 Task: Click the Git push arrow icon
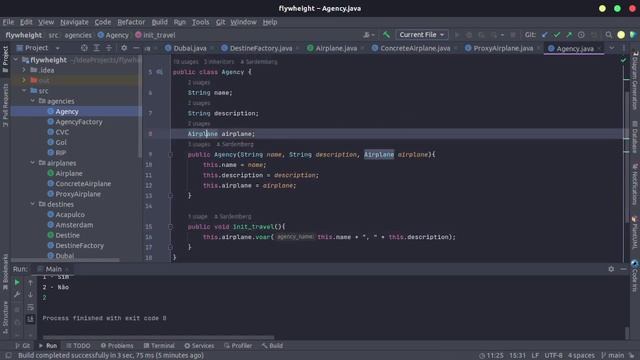(x=569, y=35)
